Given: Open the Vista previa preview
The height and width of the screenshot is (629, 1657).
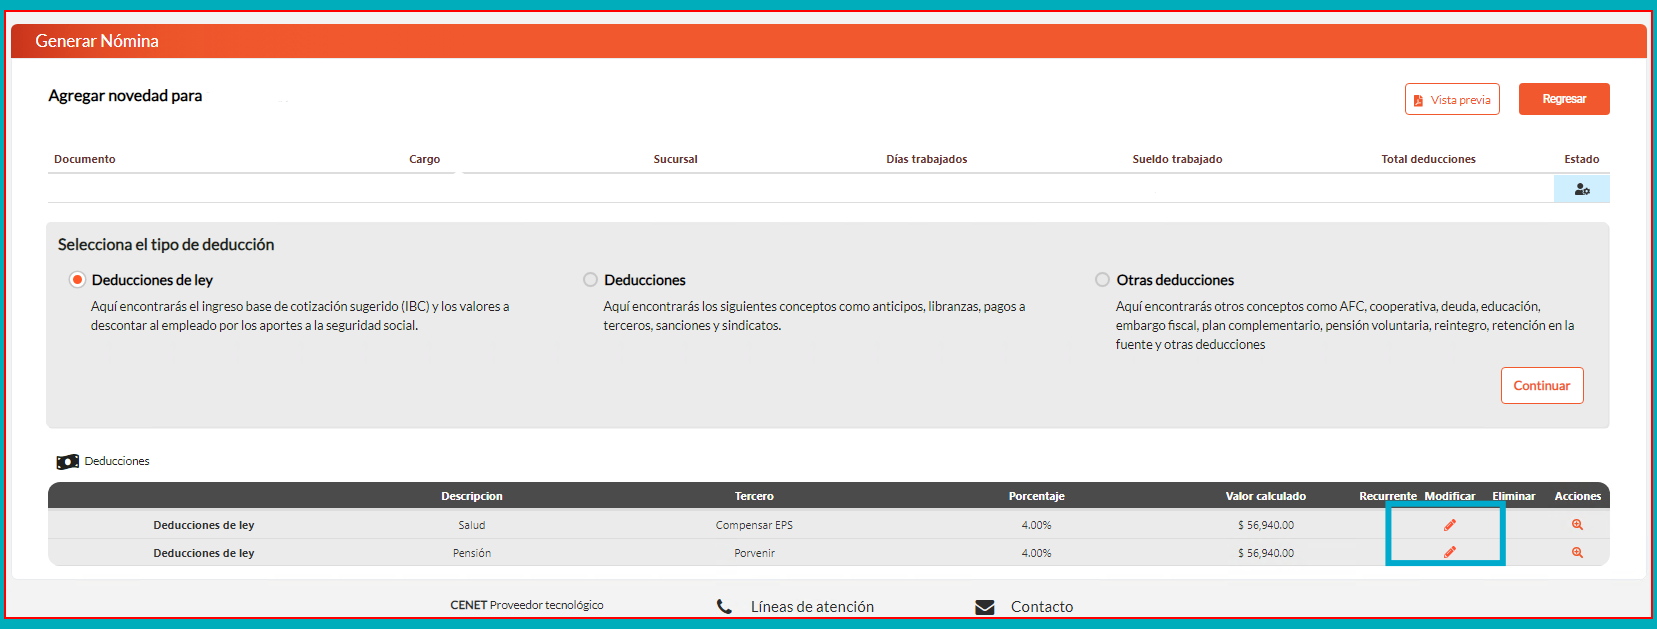Looking at the screenshot, I should click(1451, 100).
